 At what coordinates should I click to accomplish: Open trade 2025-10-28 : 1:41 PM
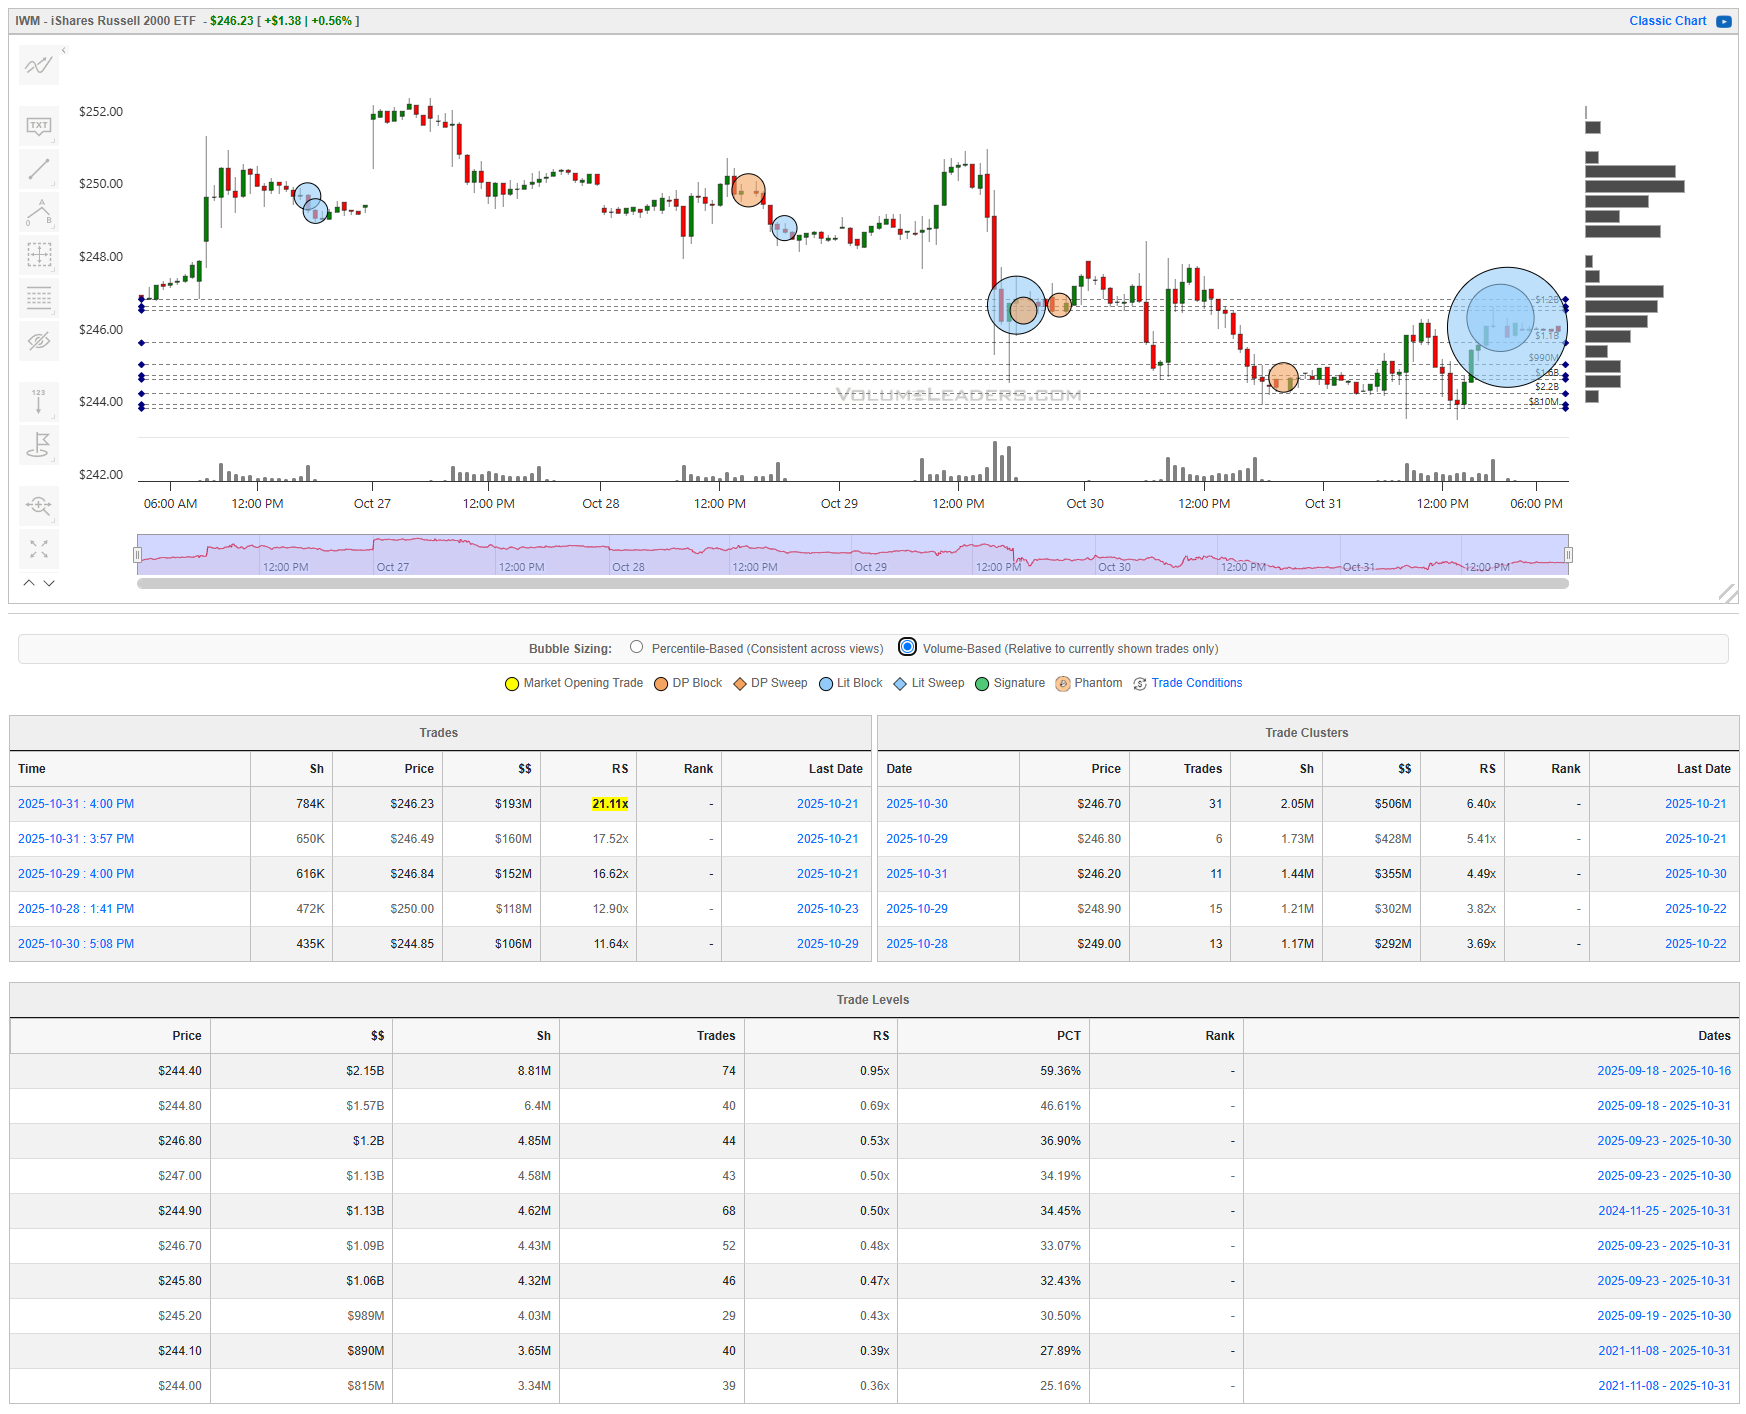(76, 909)
